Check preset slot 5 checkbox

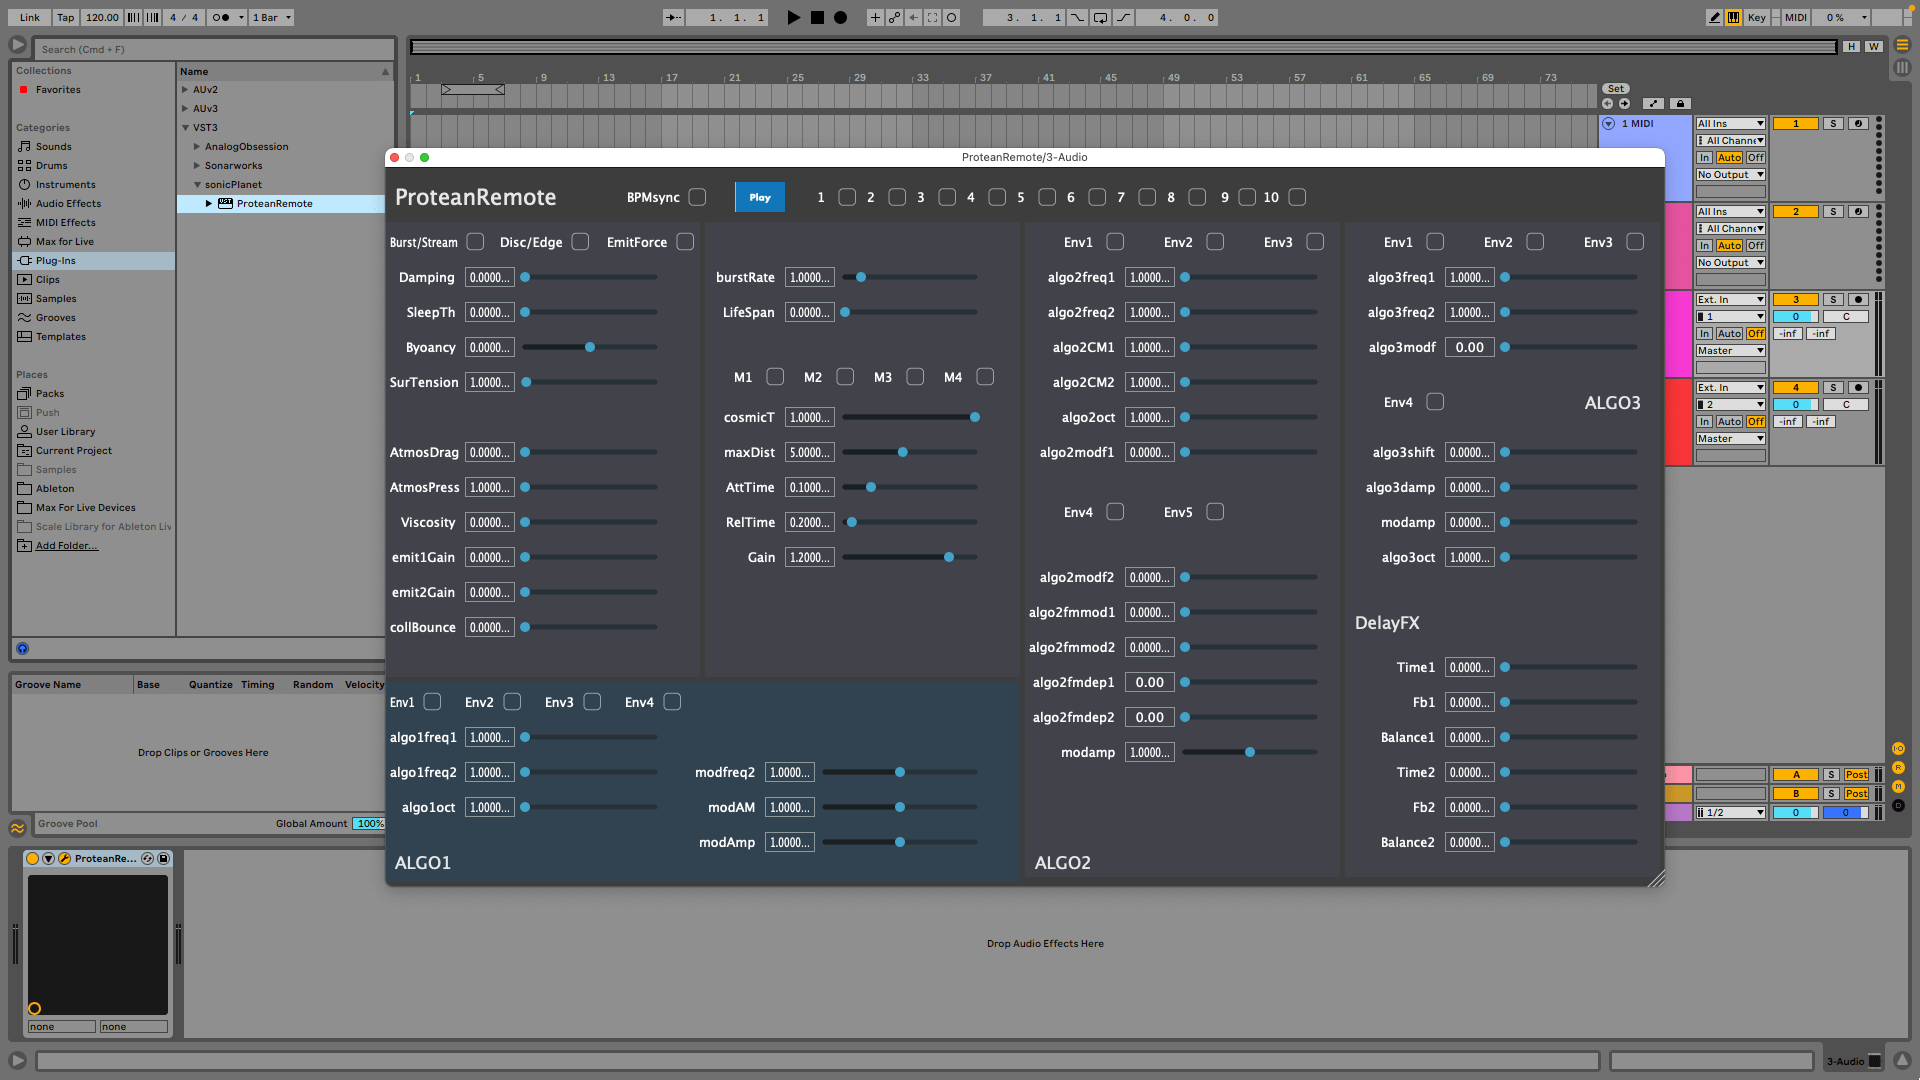coord(1047,198)
